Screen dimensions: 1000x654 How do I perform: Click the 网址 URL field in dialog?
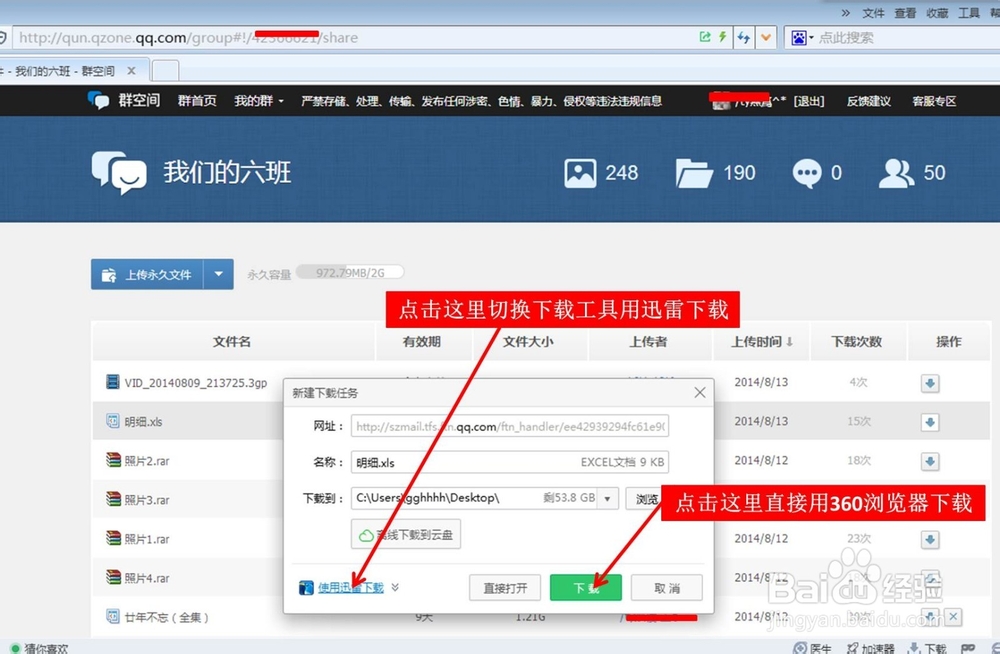[x=510, y=426]
